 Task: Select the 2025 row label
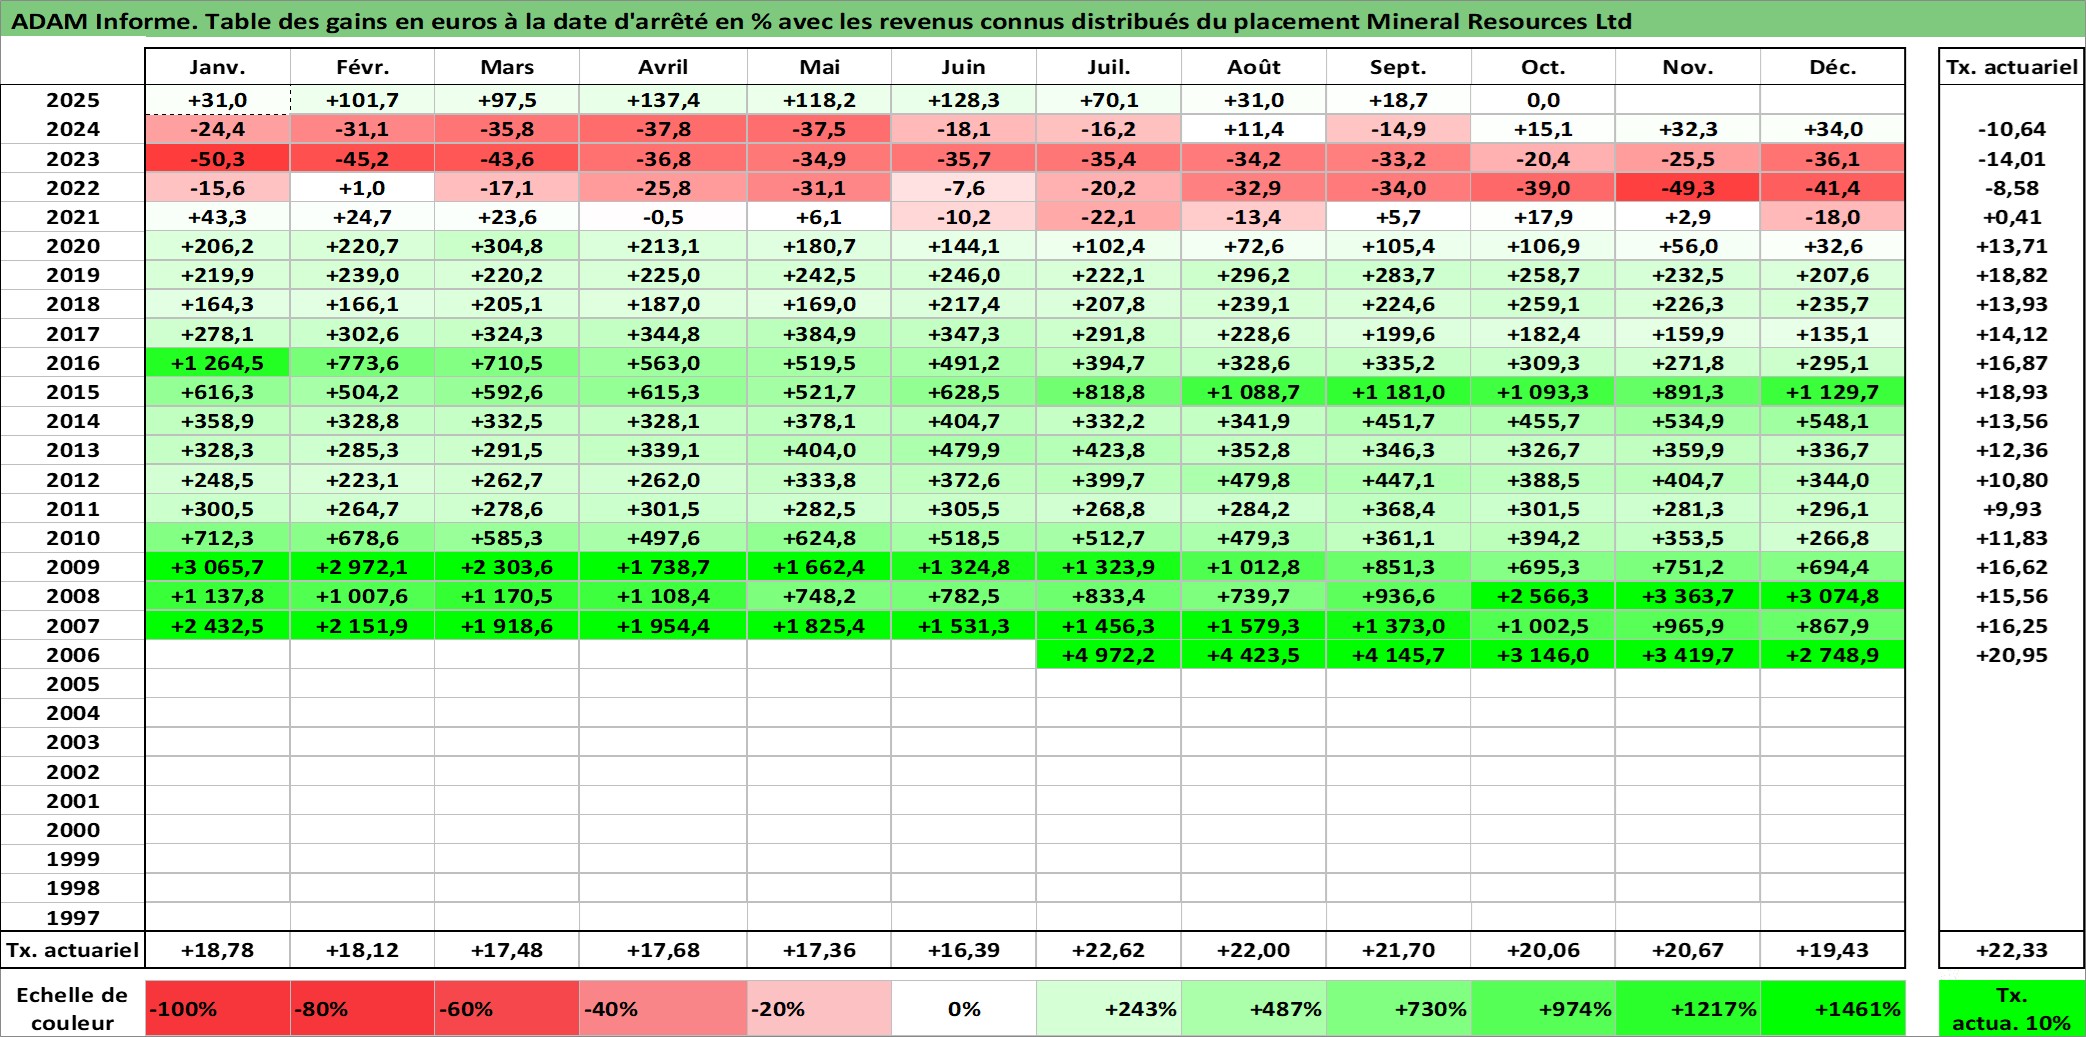pyautogui.click(x=73, y=100)
